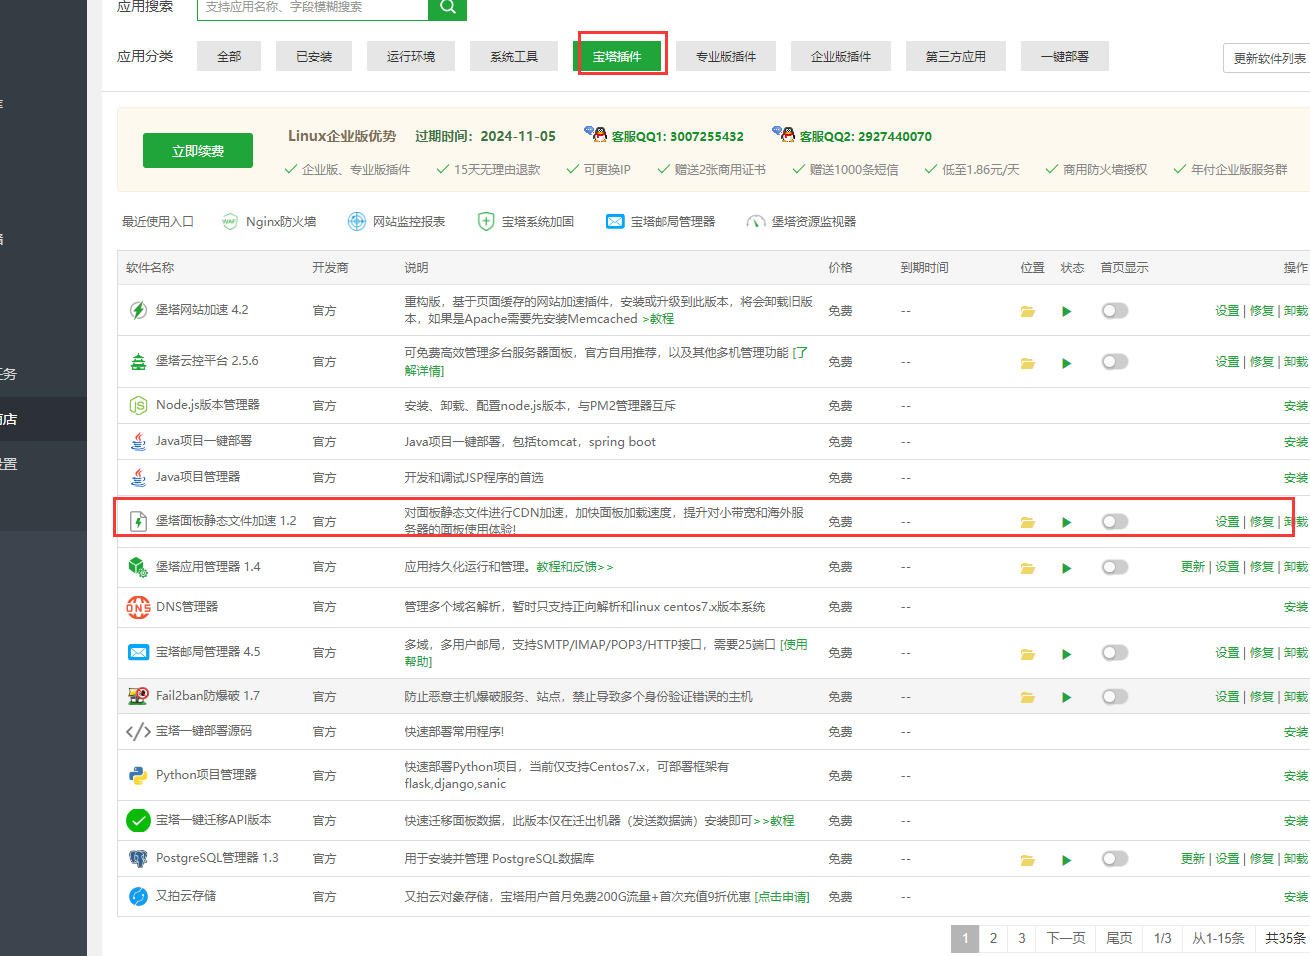The height and width of the screenshot is (956, 1310).
Task: Click the start icon for 堡塔云控平台 2.5.6
Action: click(1066, 361)
